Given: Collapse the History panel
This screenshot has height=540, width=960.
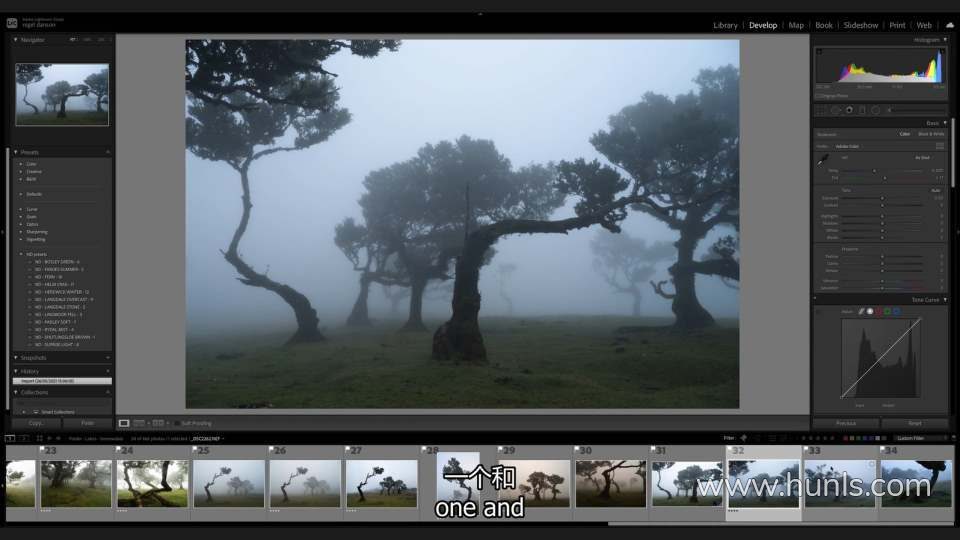Looking at the screenshot, I should [x=15, y=371].
